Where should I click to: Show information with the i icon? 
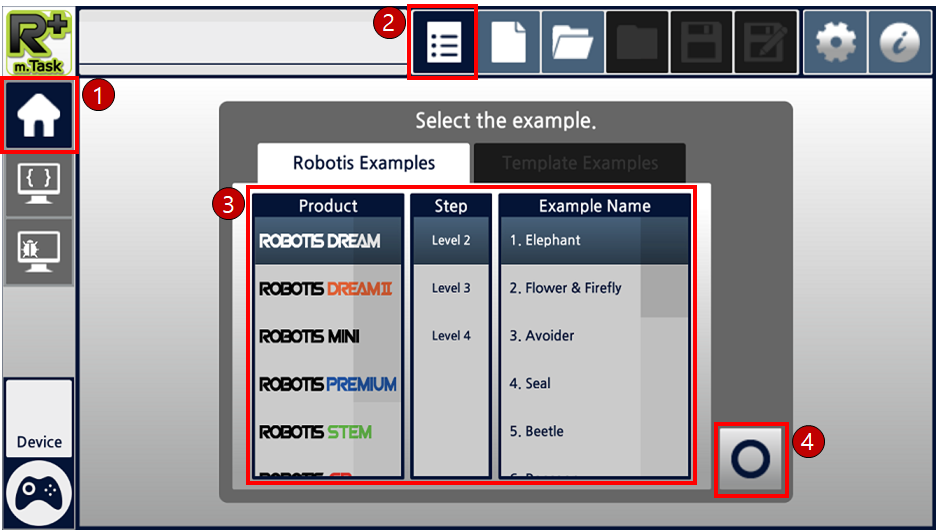(900, 42)
